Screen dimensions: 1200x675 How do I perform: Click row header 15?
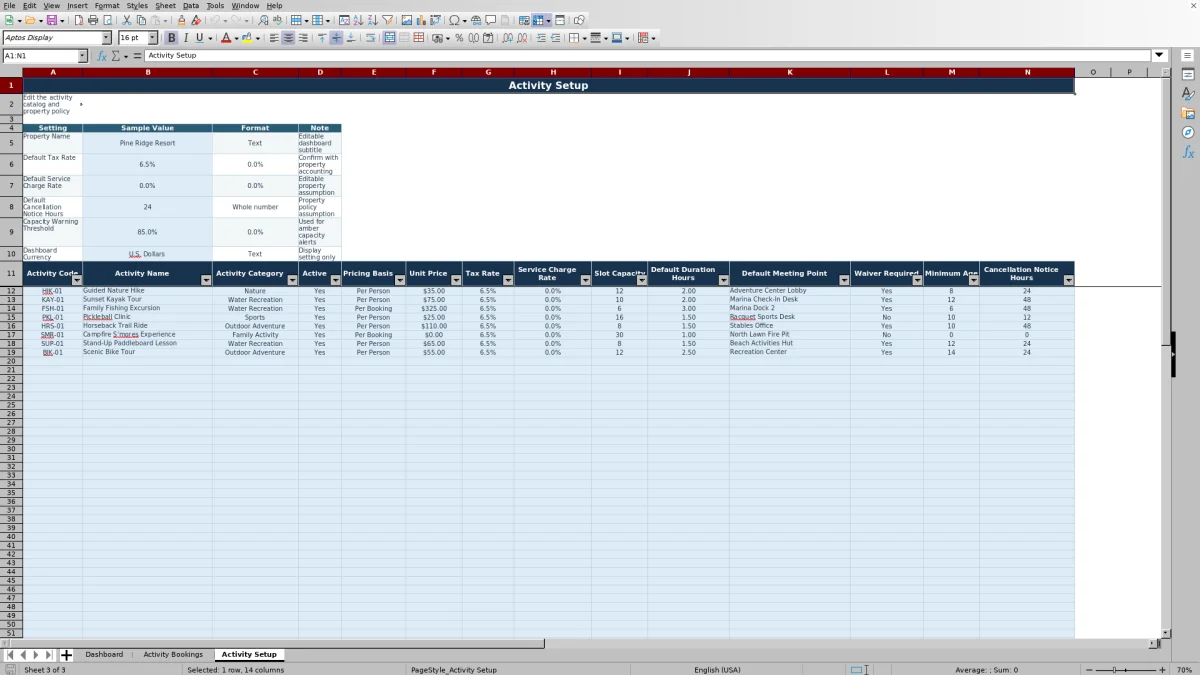coord(11,317)
